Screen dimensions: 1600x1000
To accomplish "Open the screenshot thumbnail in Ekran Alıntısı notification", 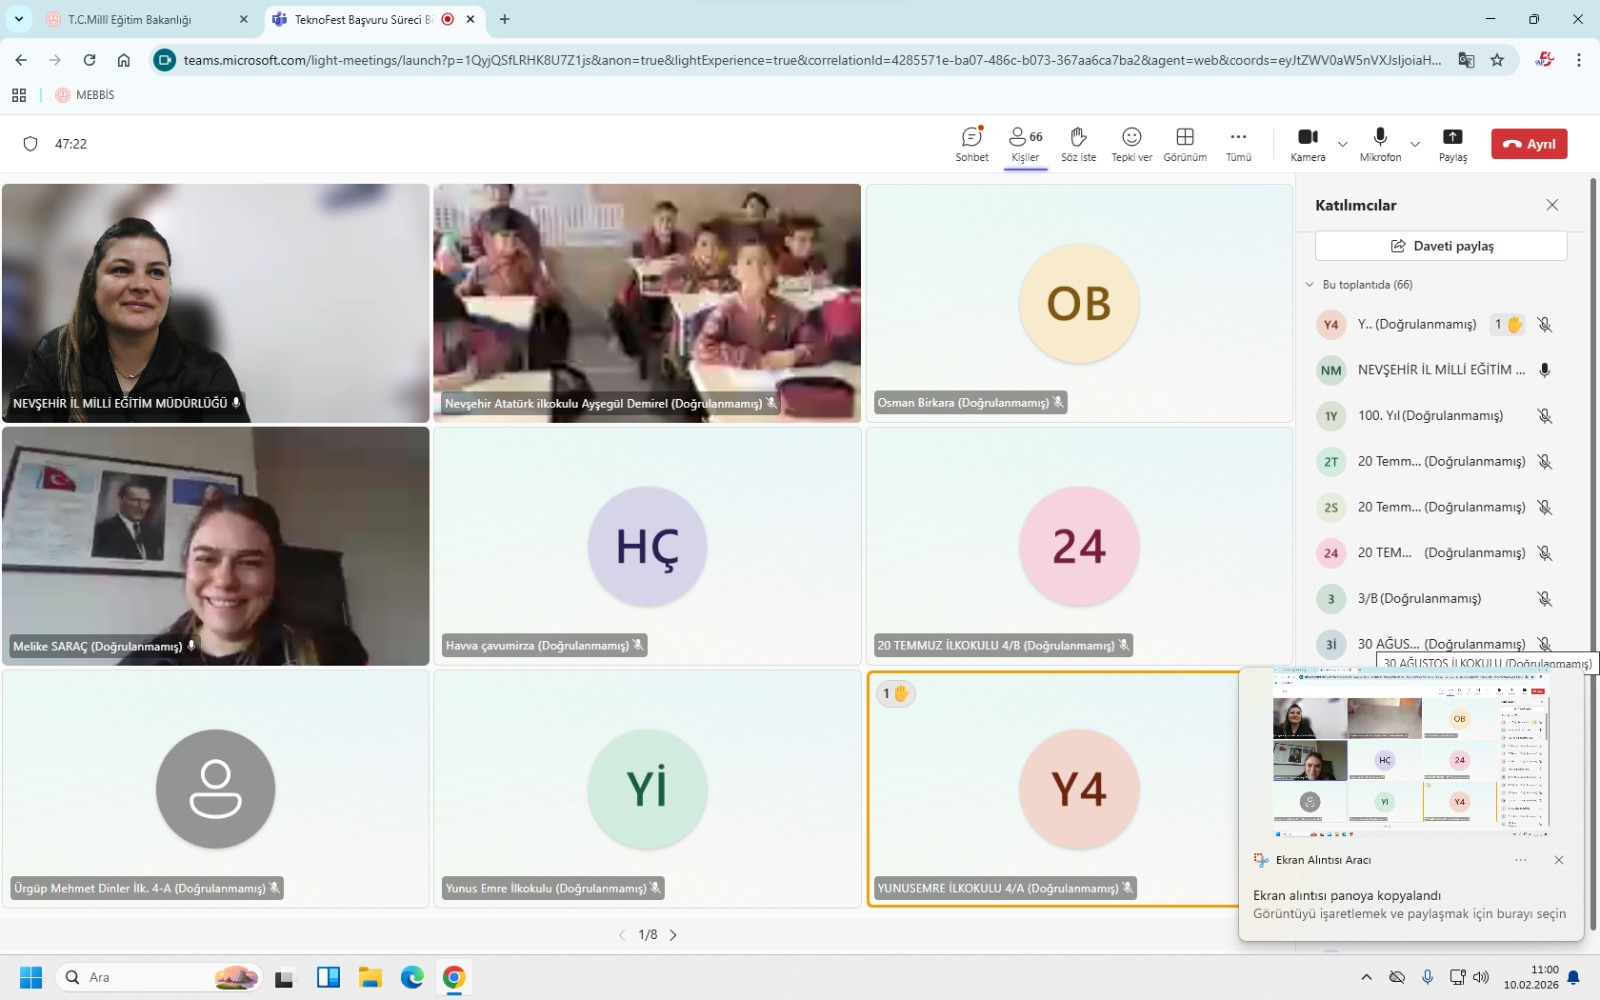I will point(1410,753).
